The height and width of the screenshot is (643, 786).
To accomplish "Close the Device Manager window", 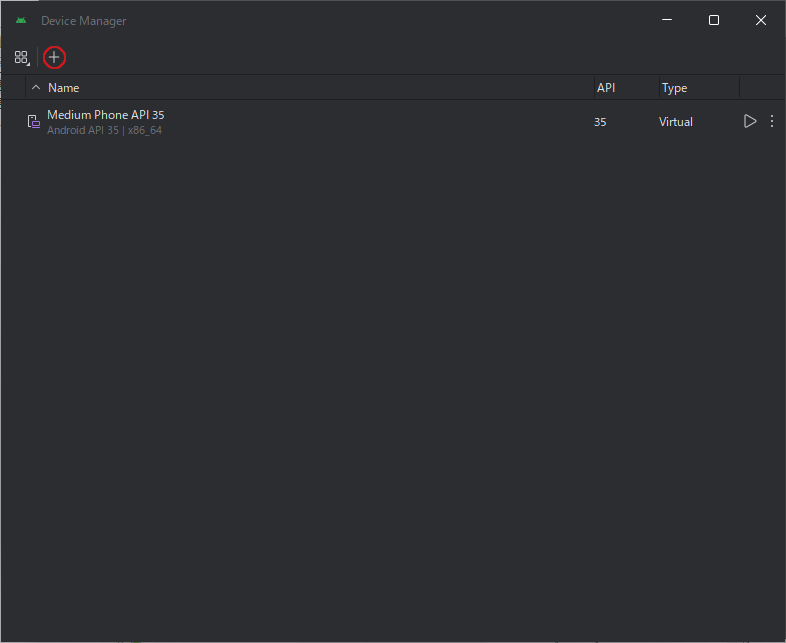I will pyautogui.click(x=761, y=20).
